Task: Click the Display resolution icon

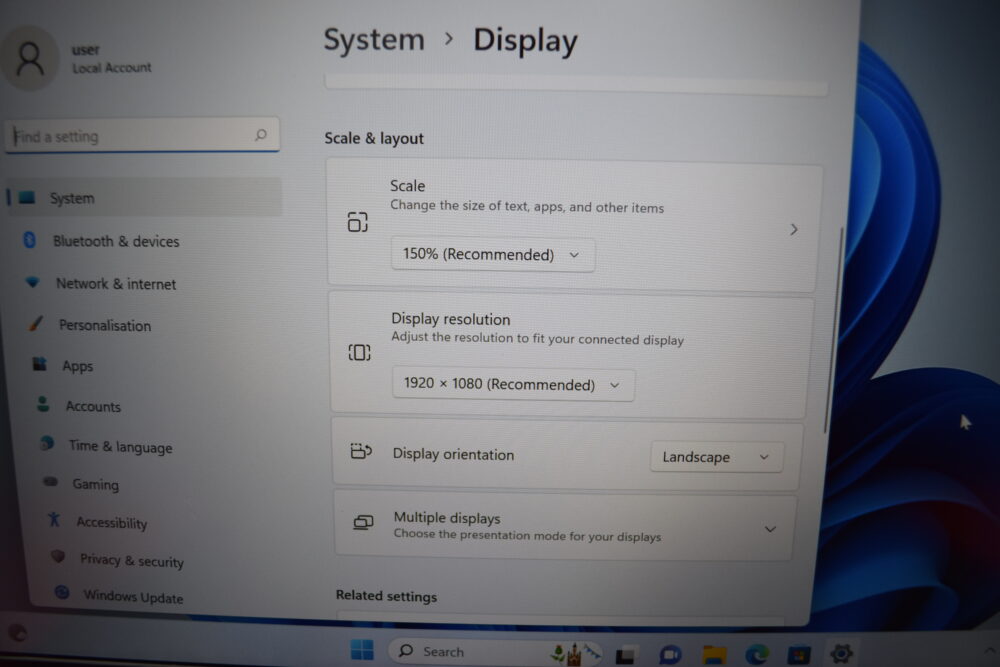Action: coord(359,352)
